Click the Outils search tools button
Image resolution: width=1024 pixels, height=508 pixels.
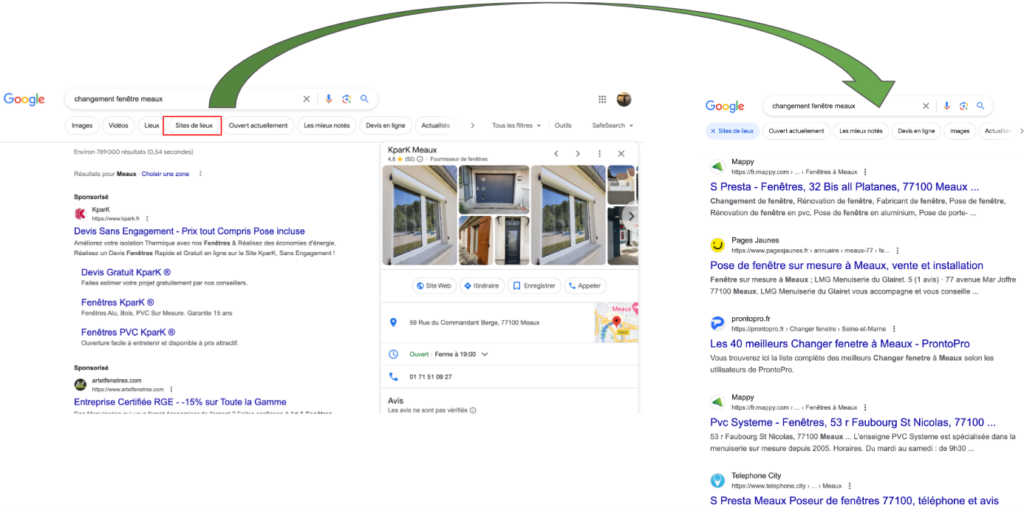(x=563, y=125)
